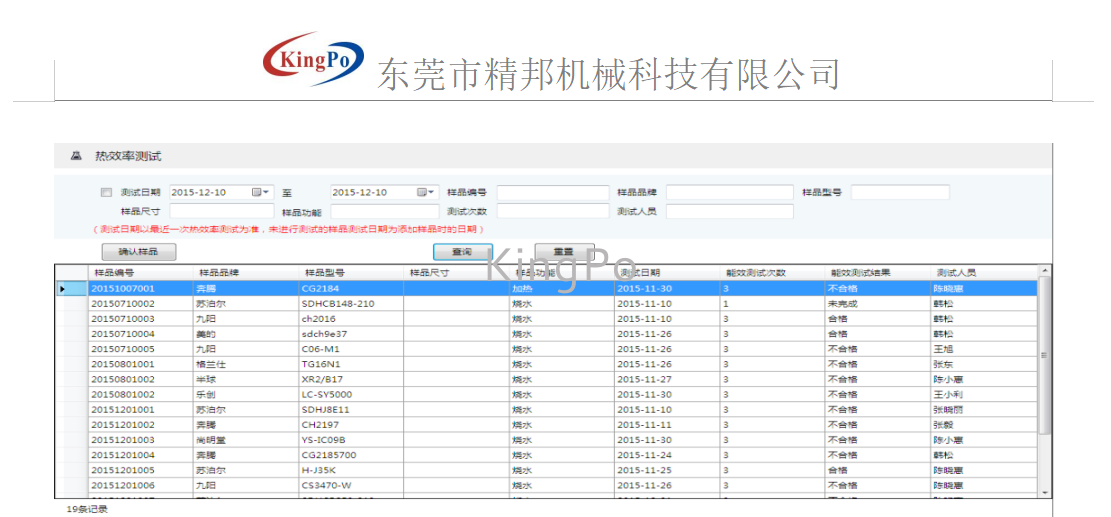Click model cell sdch9e37
1111x517 pixels.
pos(351,334)
